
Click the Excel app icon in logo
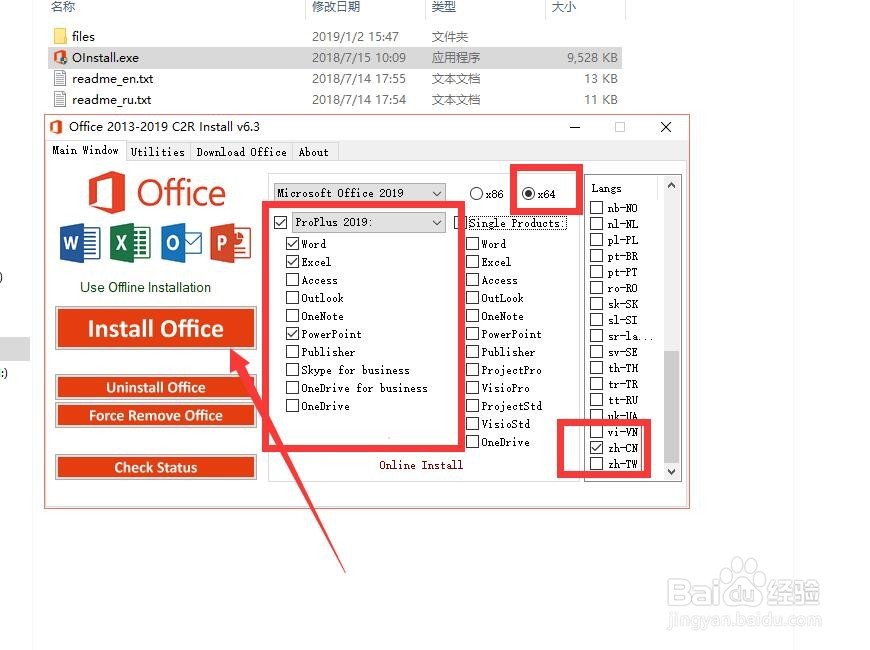point(130,243)
